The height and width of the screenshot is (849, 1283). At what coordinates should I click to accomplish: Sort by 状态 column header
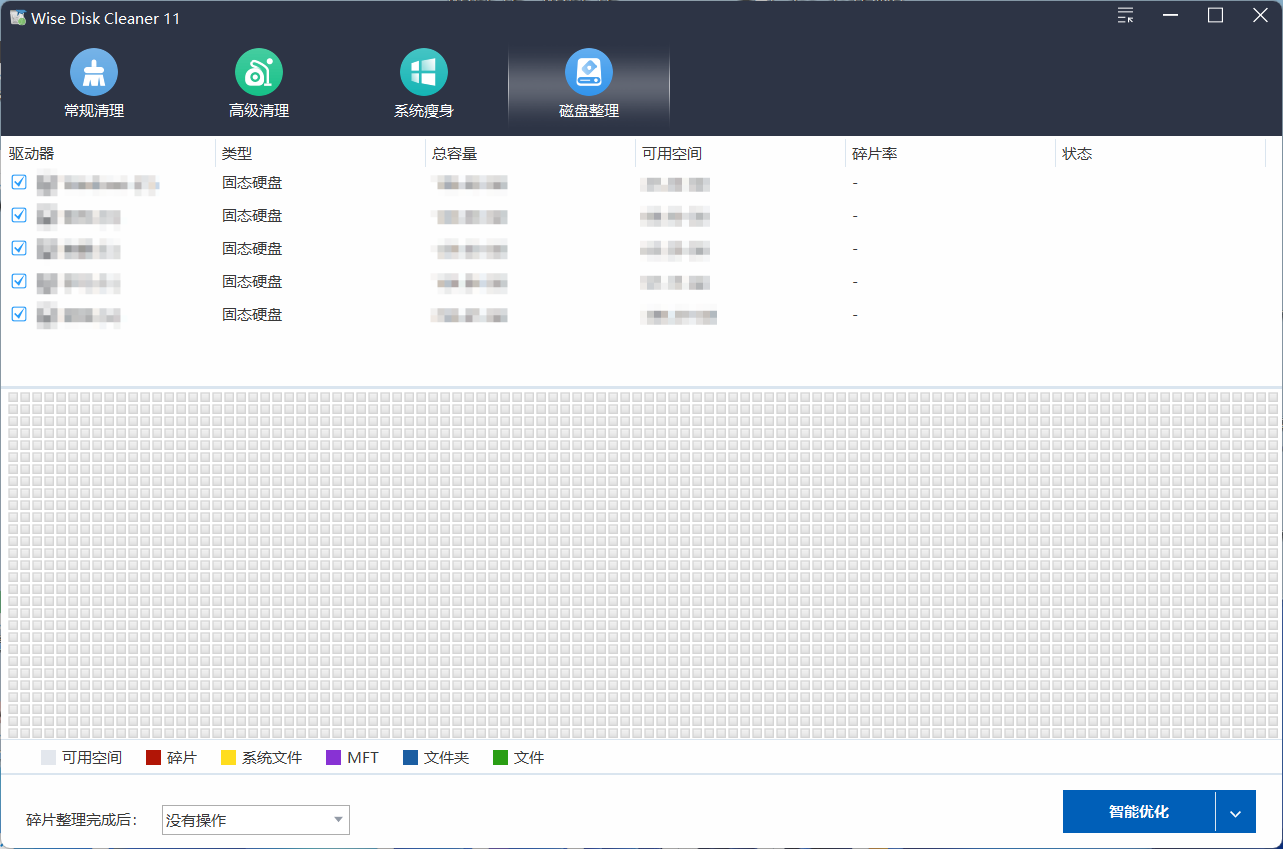pos(1077,154)
